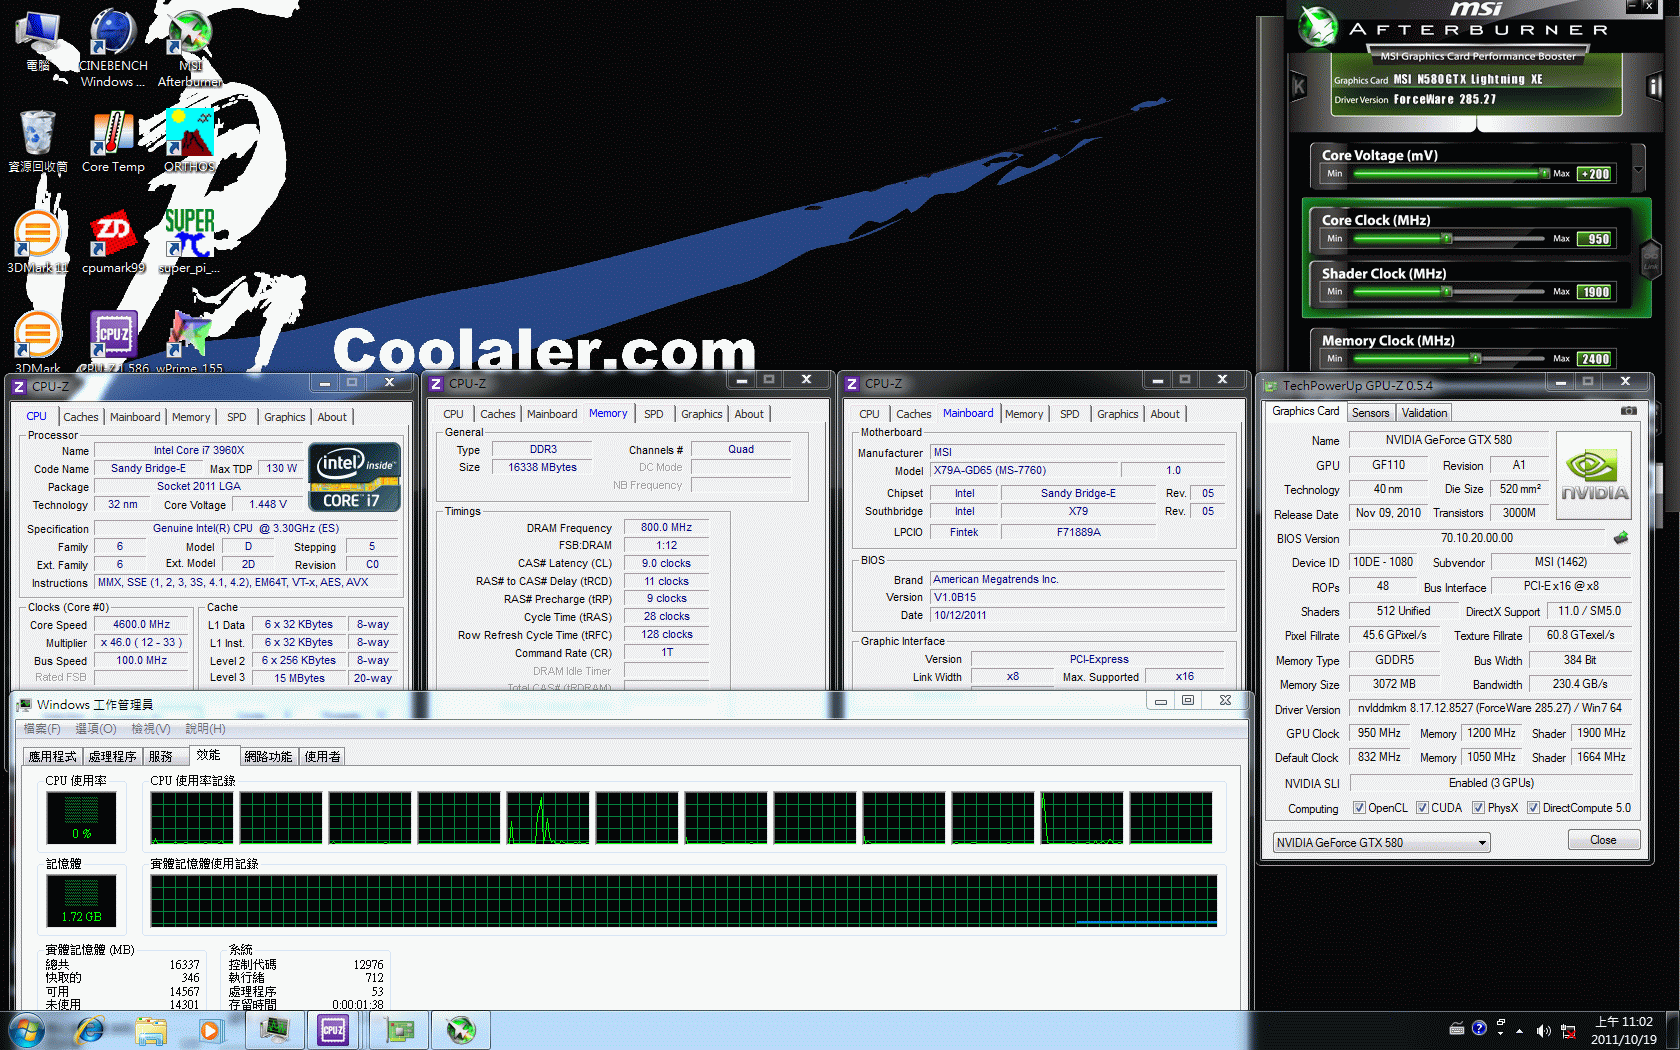The width and height of the screenshot is (1680, 1050).
Task: Click the X79A-GD65 (MS-7760) model field
Action: (1024, 471)
